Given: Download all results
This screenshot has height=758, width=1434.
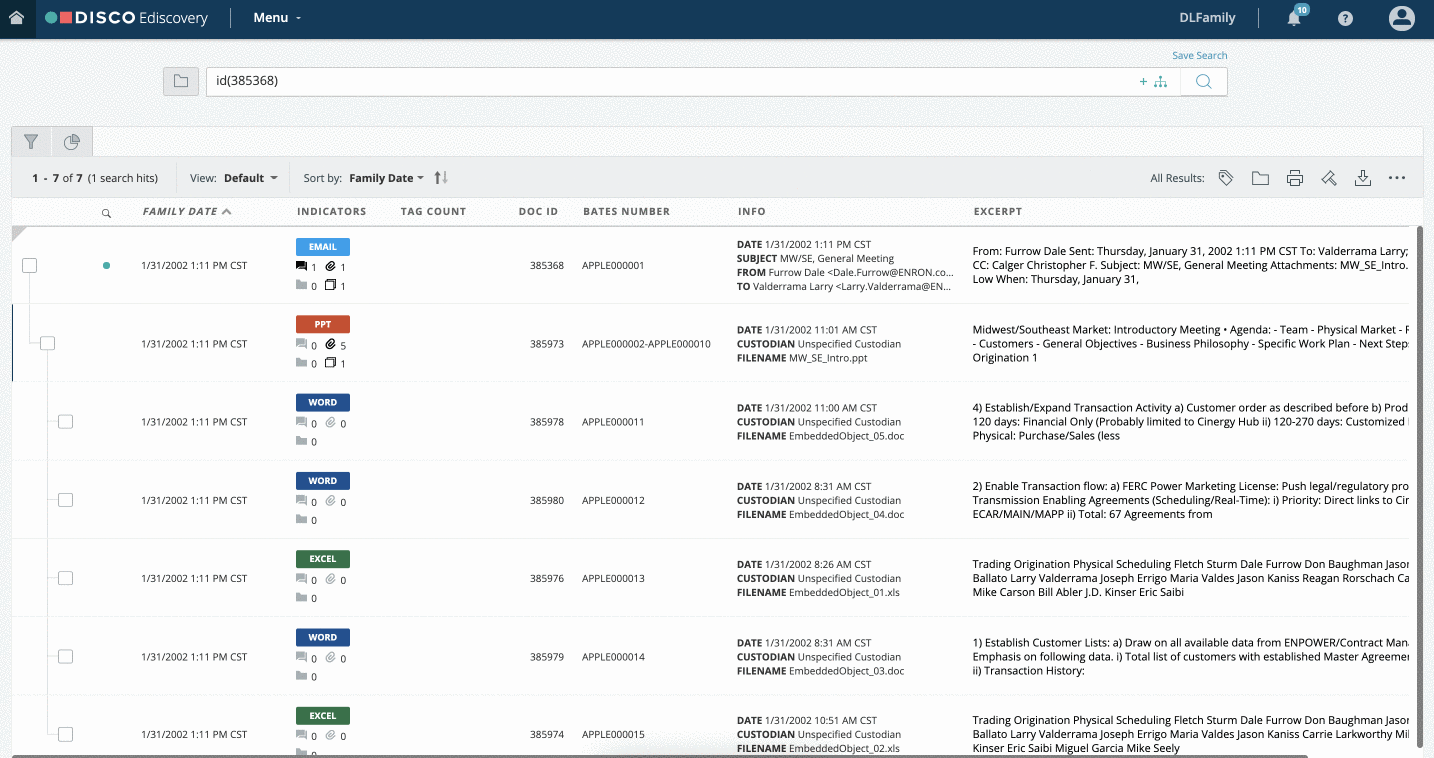Looking at the screenshot, I should coord(1362,178).
